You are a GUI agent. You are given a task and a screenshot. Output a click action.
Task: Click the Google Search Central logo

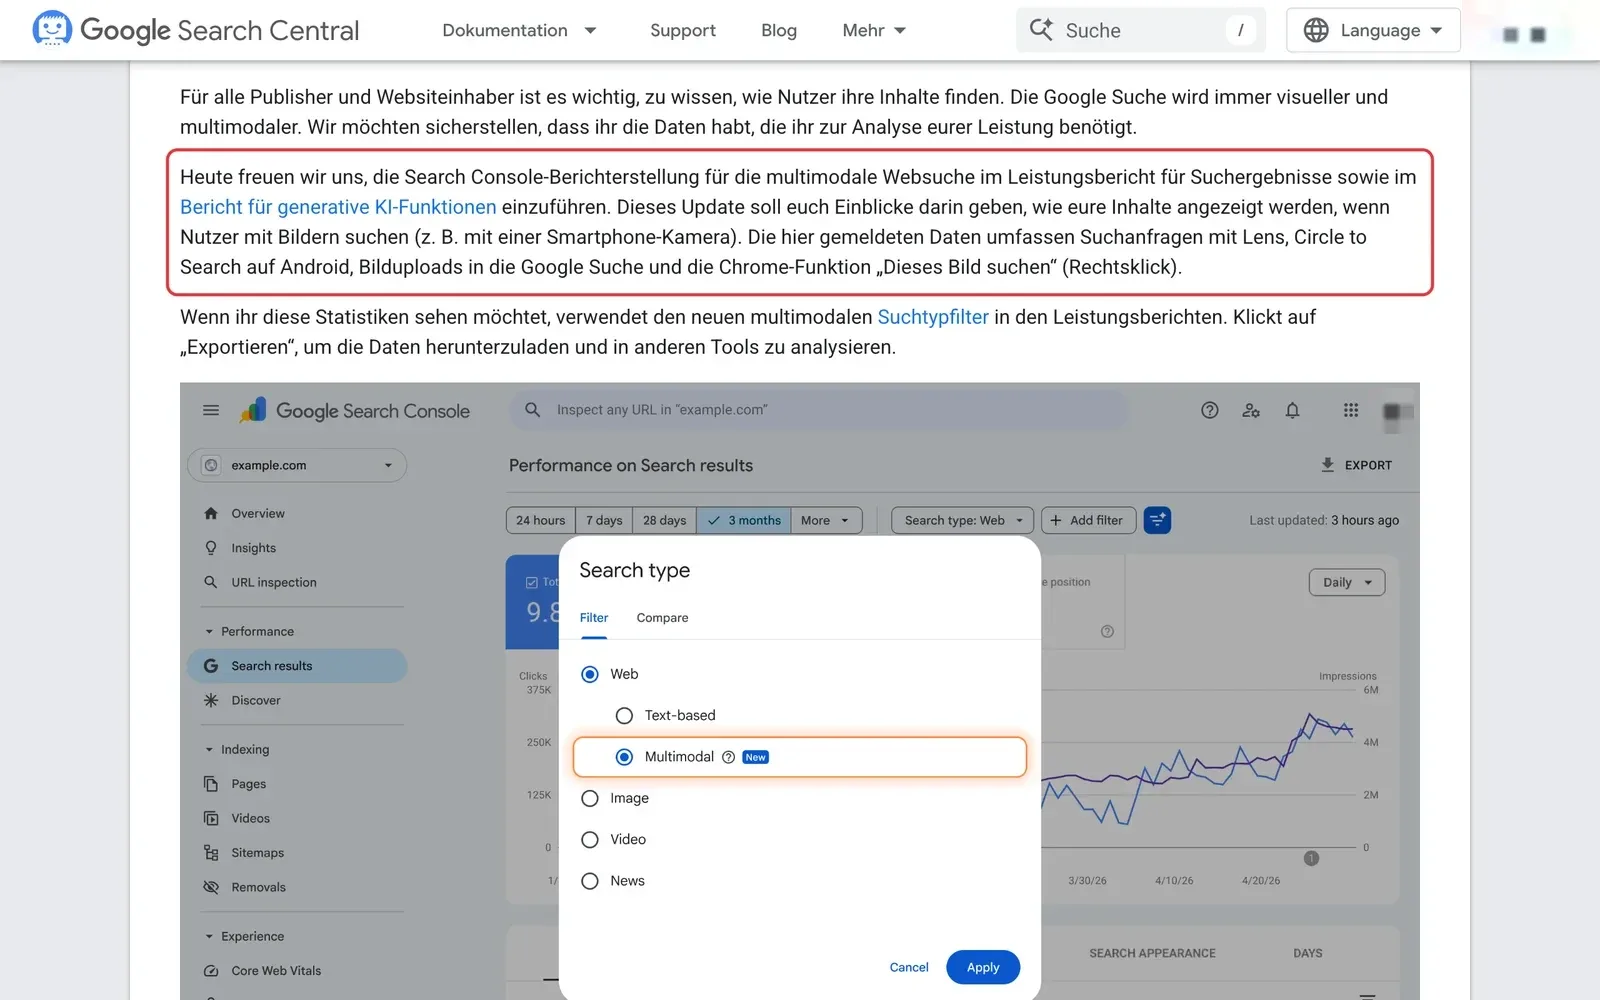point(195,30)
